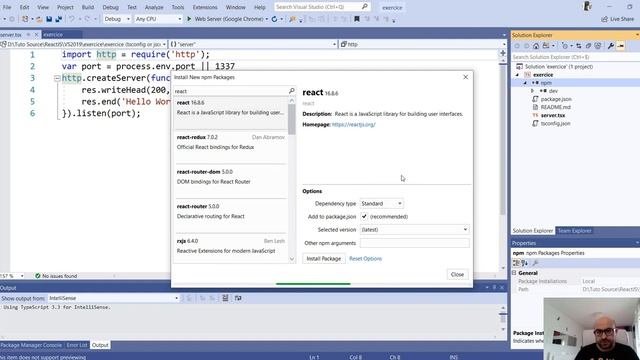Open Properties via the wrench icon
640x360 pixels.
tap(611, 46)
